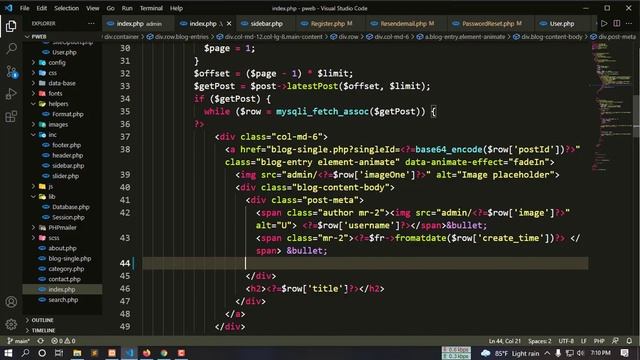Open File Explorer from taskbar

point(77,353)
